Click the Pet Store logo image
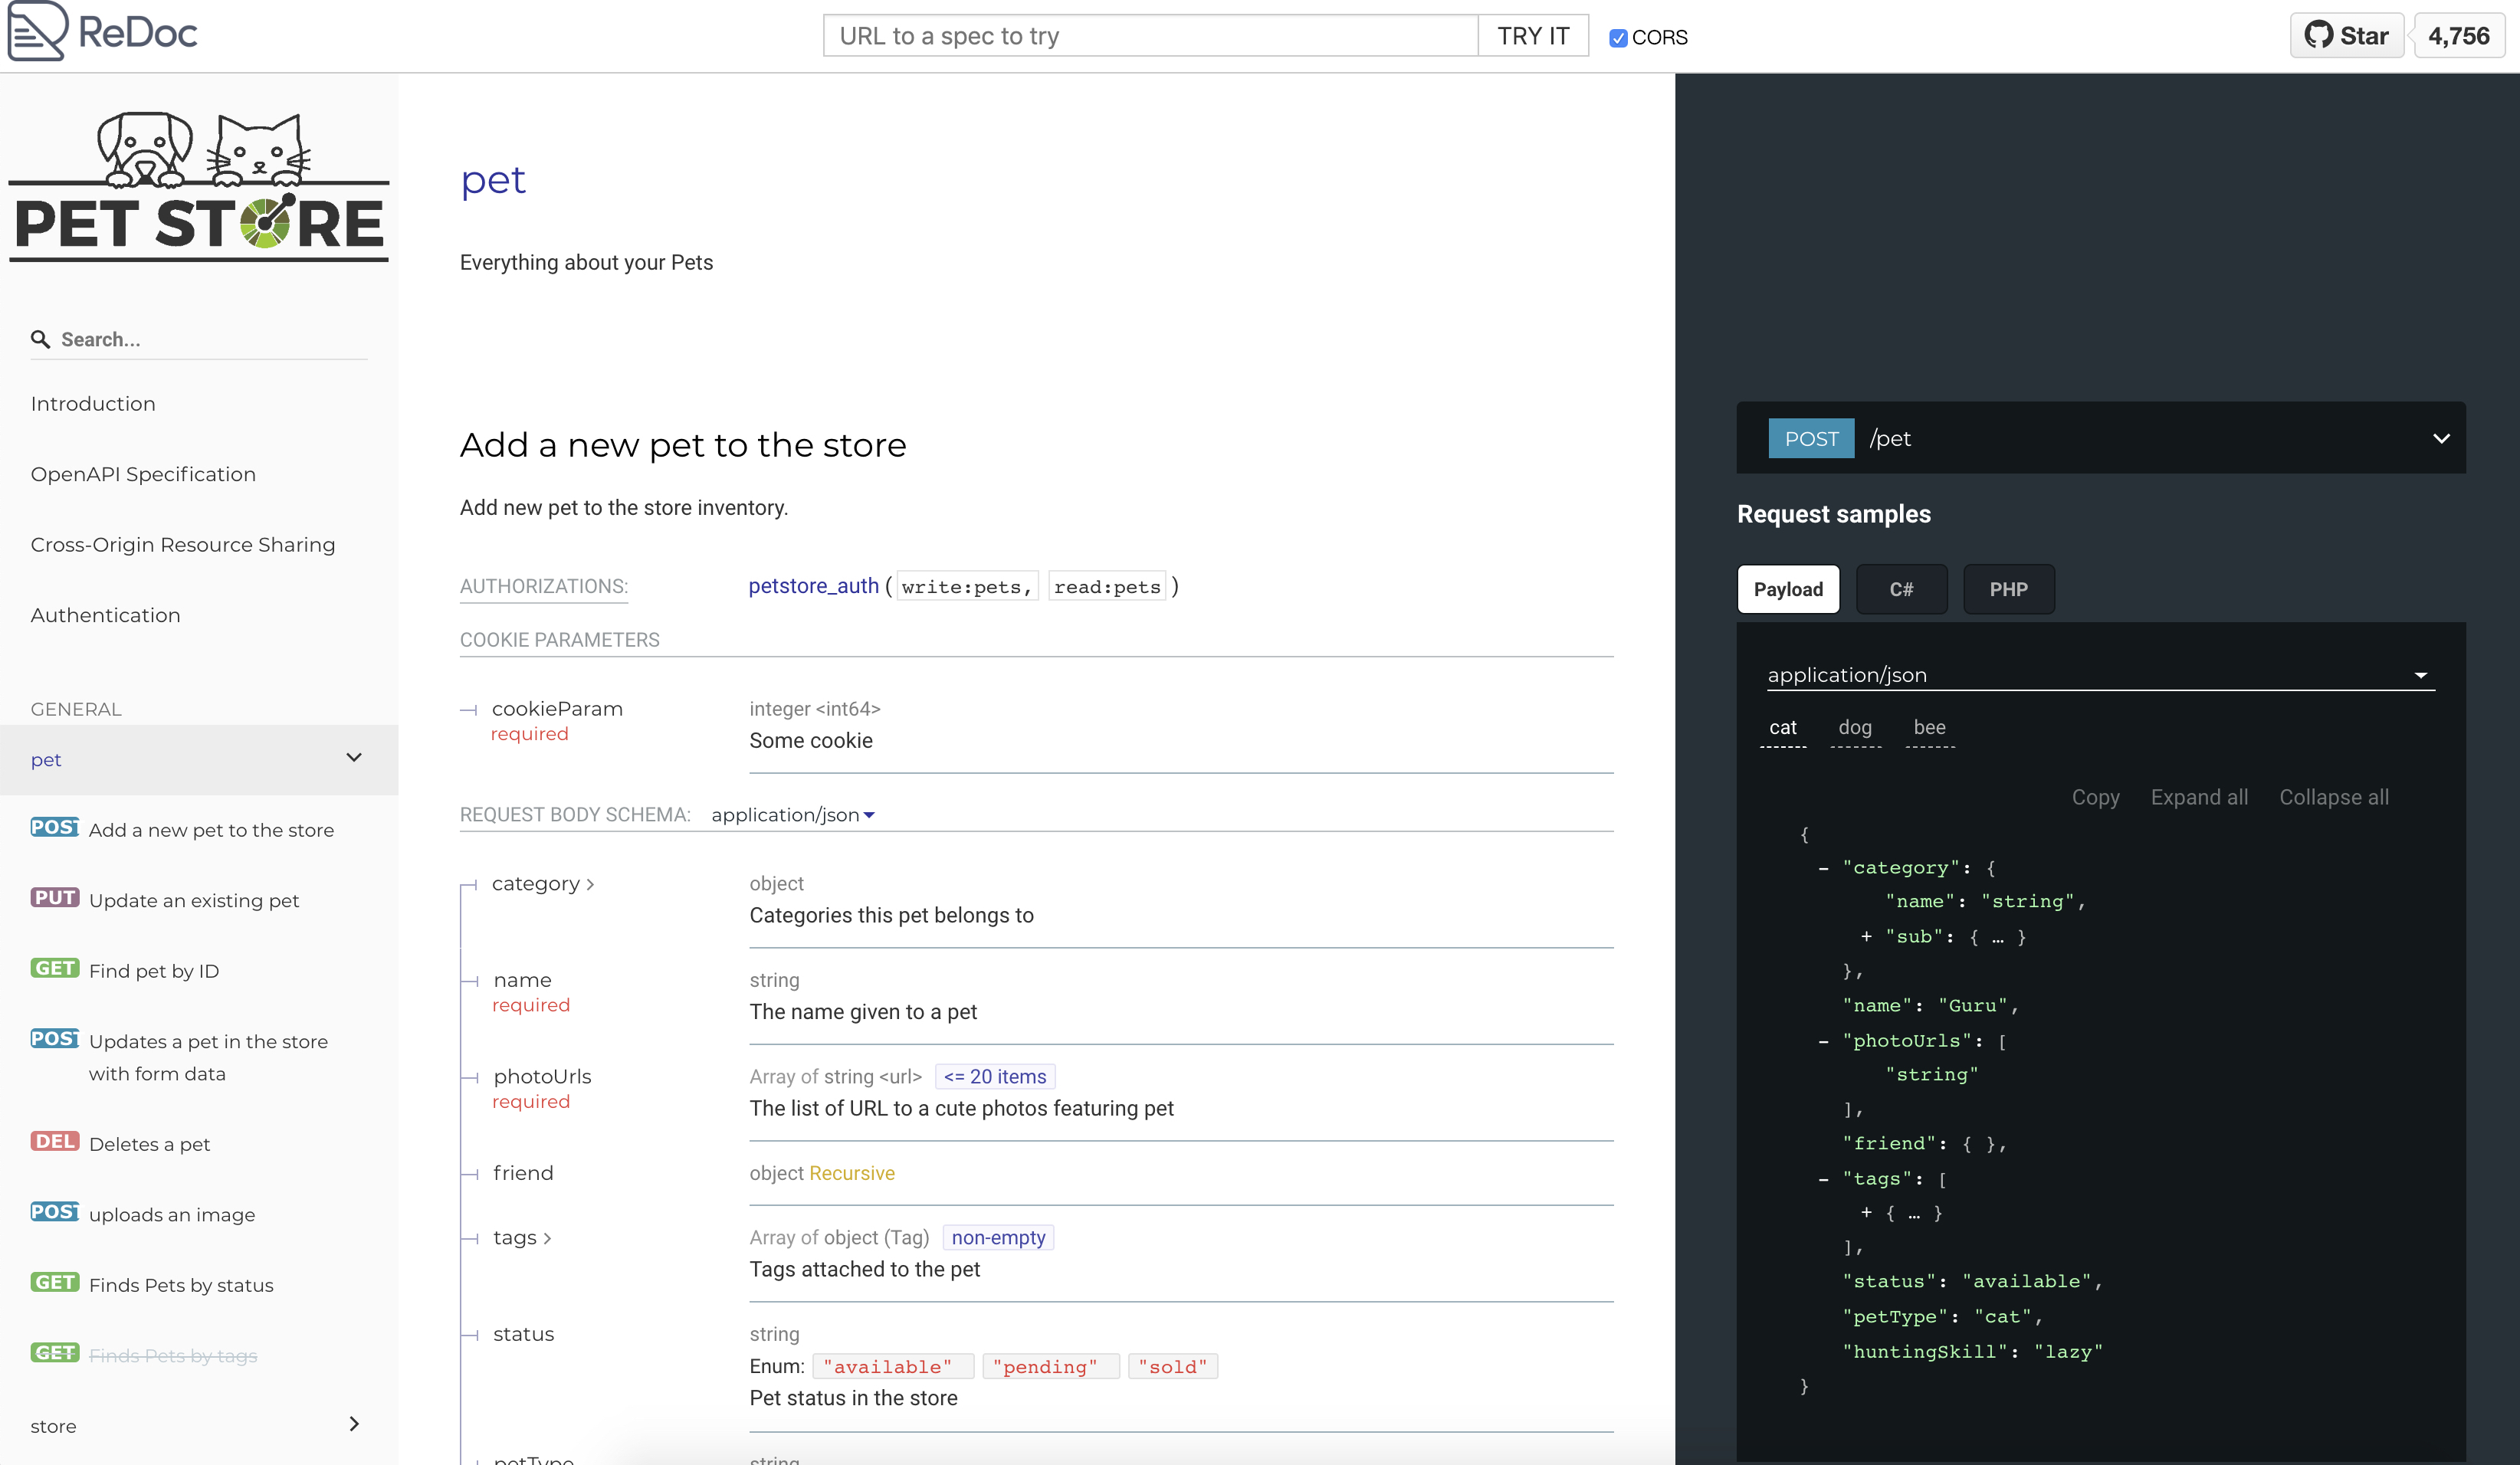 tap(199, 186)
